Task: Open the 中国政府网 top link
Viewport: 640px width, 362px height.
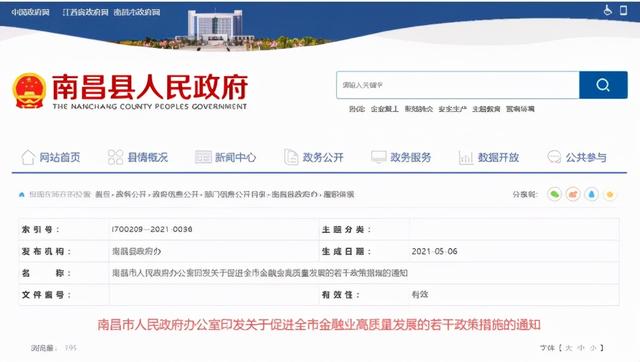Action: [x=31, y=12]
